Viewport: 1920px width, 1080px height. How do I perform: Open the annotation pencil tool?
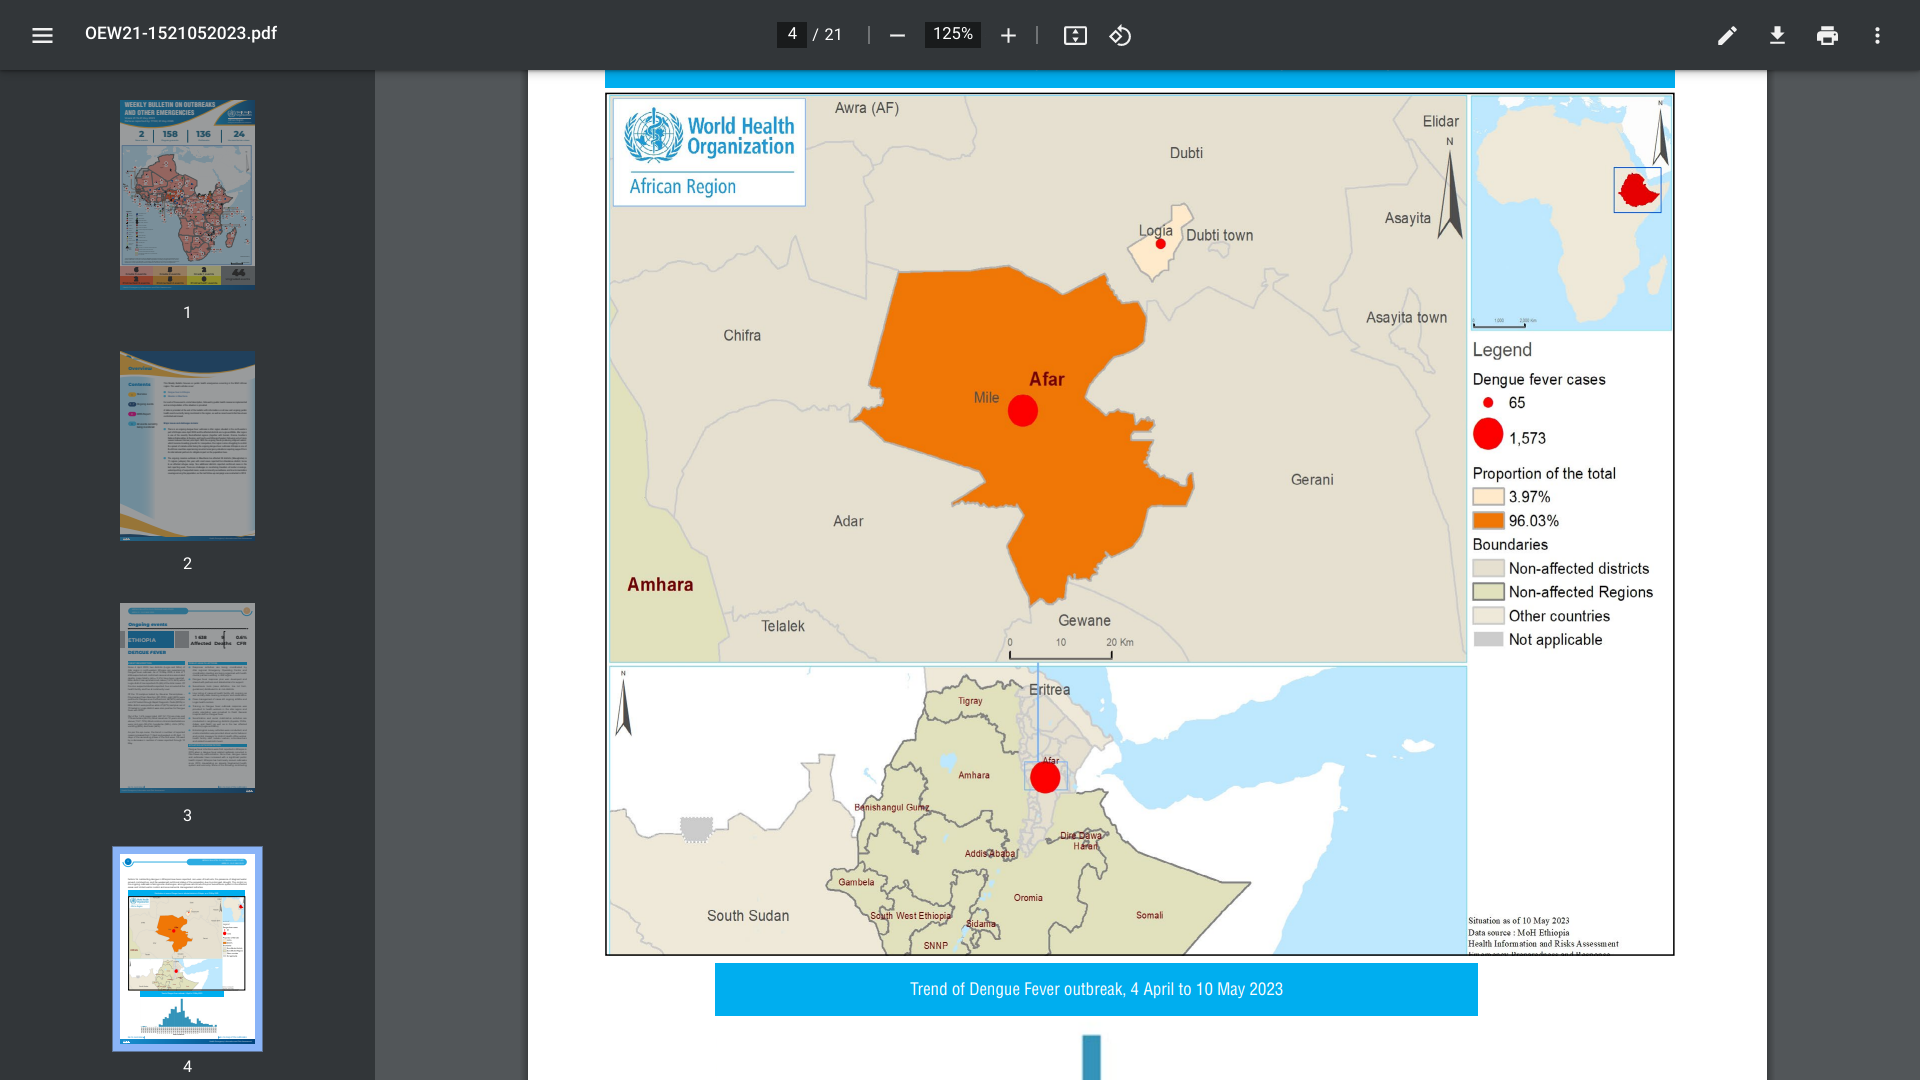pos(1727,36)
